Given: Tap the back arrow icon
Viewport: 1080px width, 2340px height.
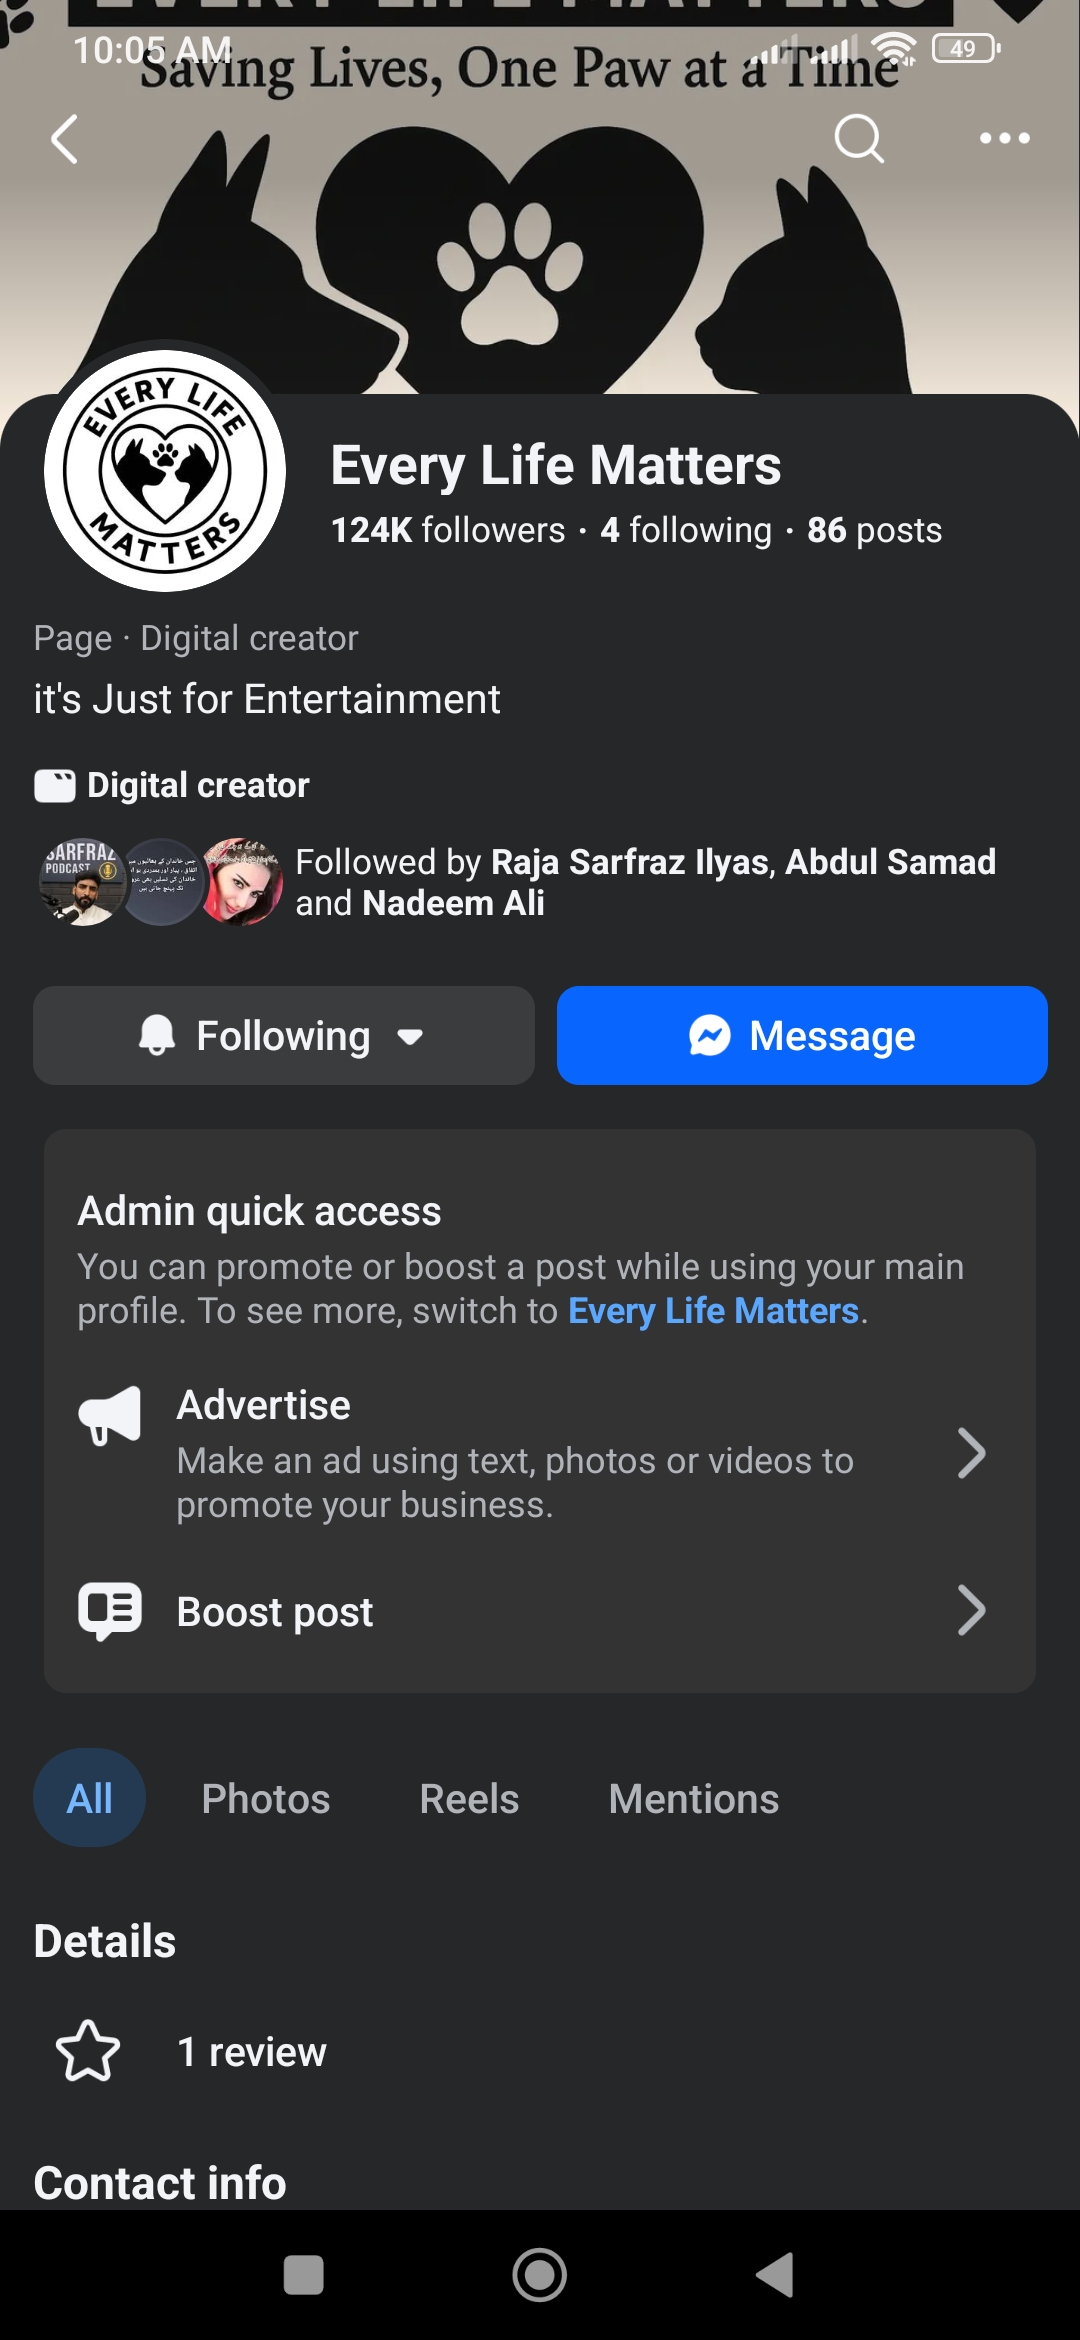Looking at the screenshot, I should 65,138.
